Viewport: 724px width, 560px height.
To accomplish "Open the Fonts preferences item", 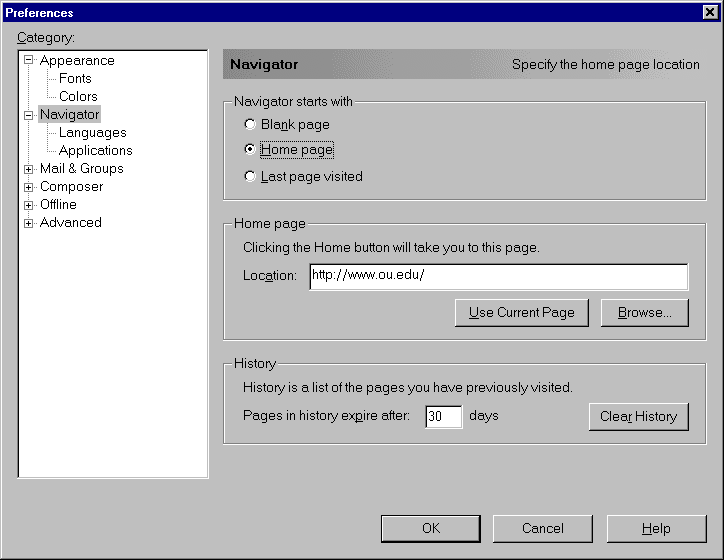I will pos(75,79).
